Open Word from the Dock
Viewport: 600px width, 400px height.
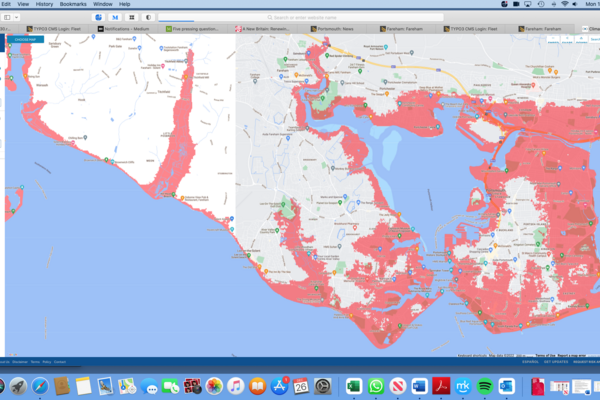[x=419, y=386]
